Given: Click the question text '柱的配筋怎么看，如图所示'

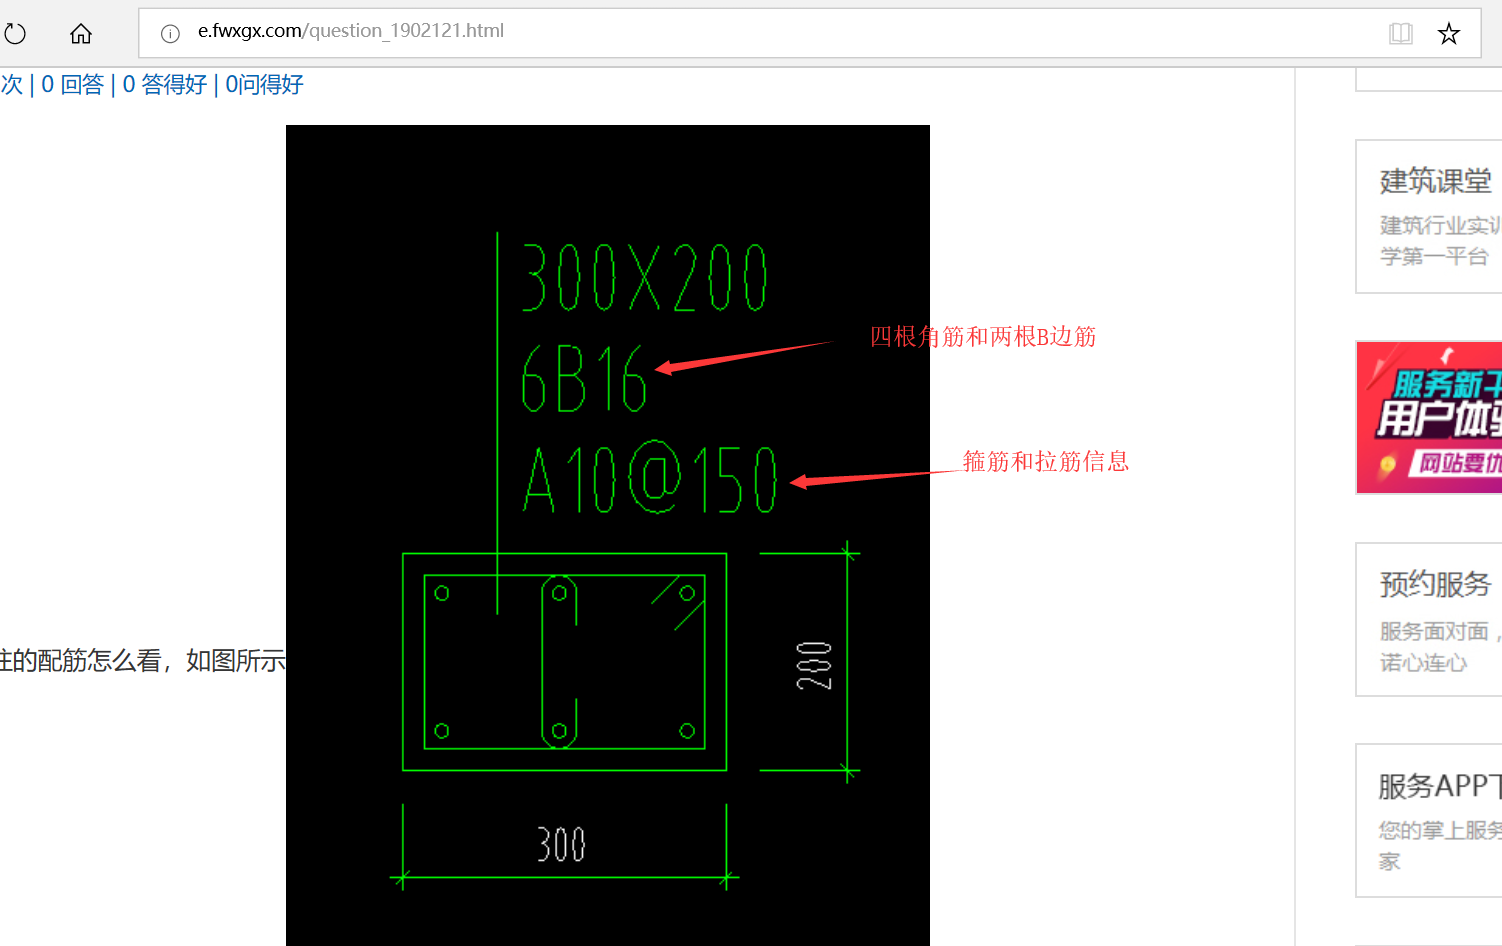Looking at the screenshot, I should (x=143, y=661).
